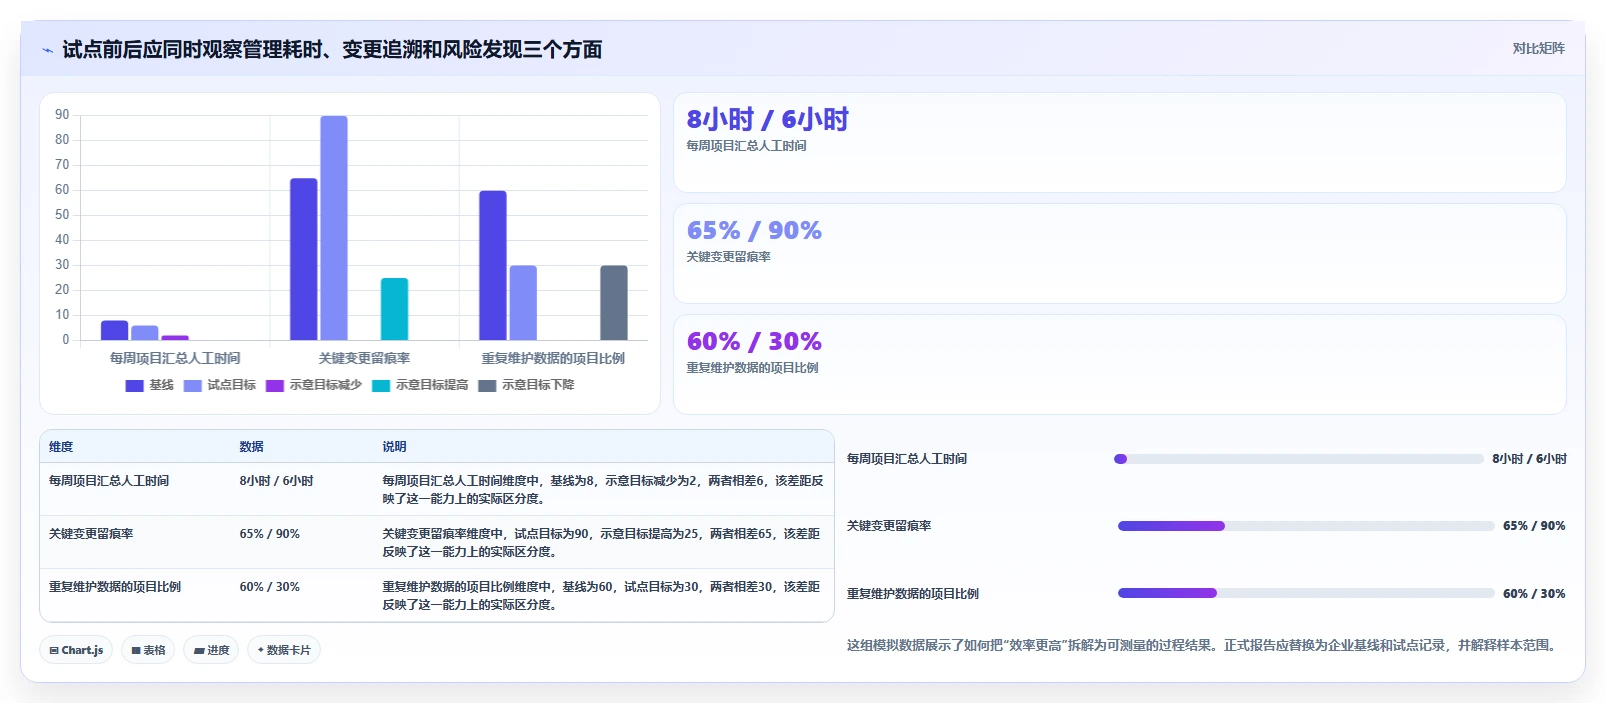Viewport: 1606px width, 703px height.
Task: Click the 数据 column header
Action: [x=251, y=447]
